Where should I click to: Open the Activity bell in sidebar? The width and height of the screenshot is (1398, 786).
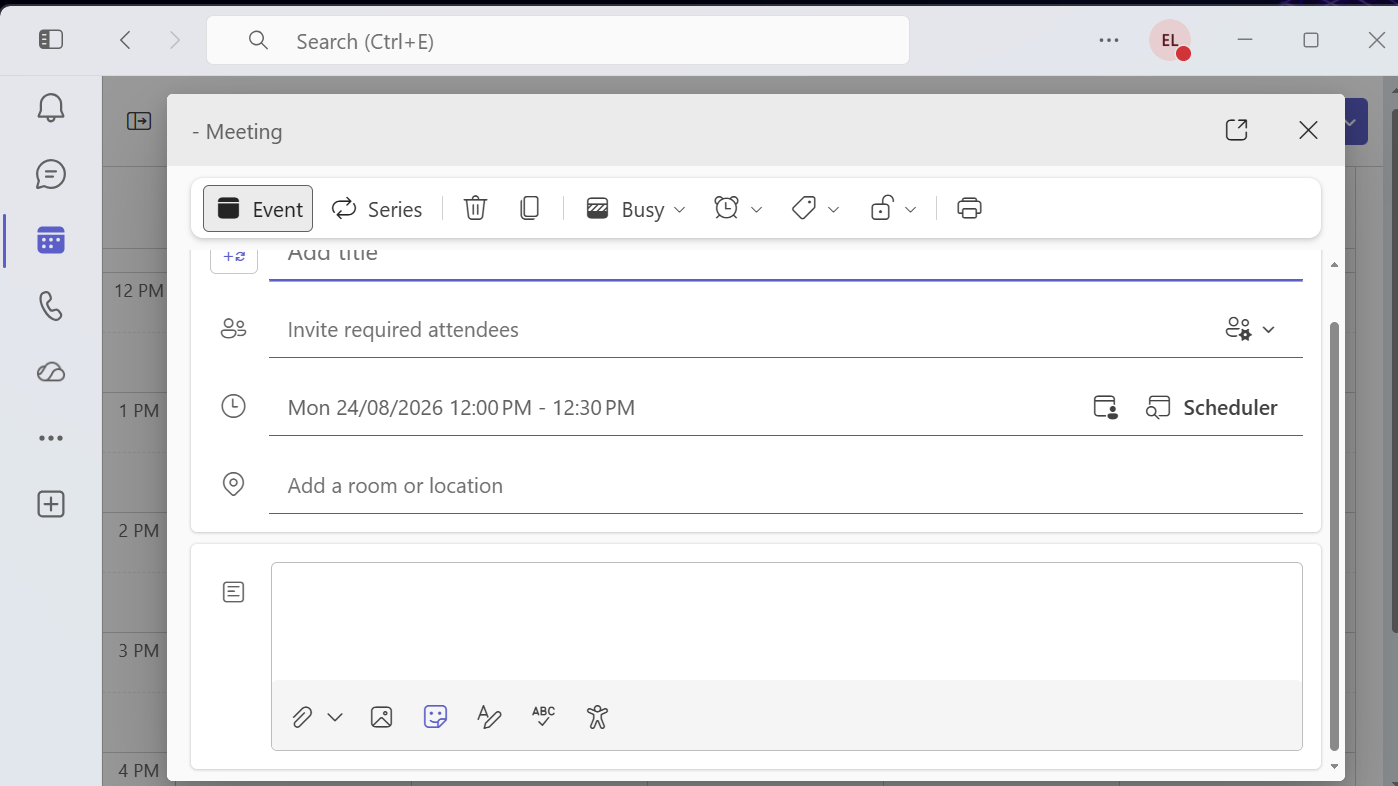tap(51, 107)
